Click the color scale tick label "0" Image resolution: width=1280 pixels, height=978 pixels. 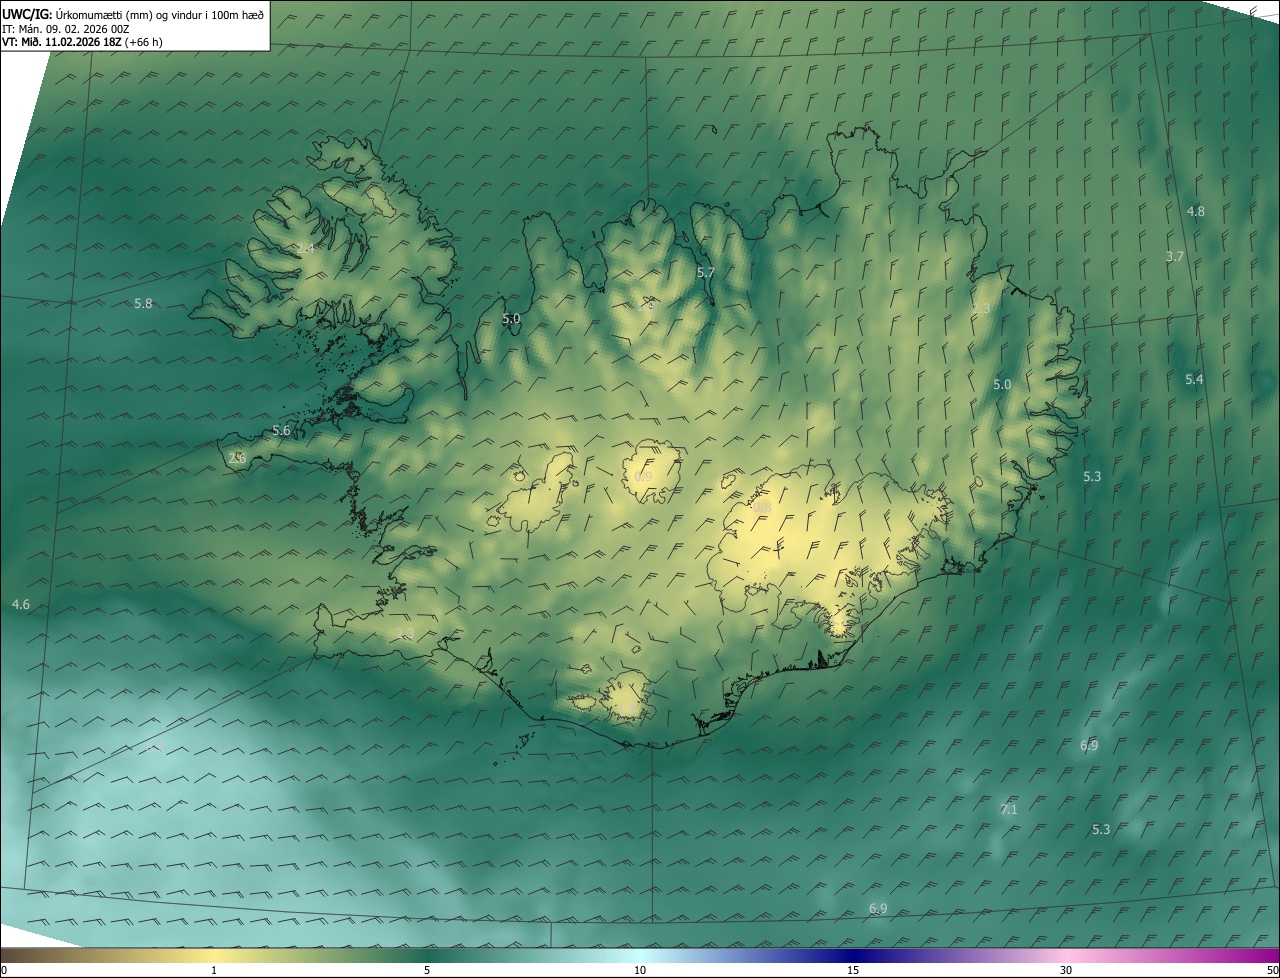pyautogui.click(x=4, y=970)
